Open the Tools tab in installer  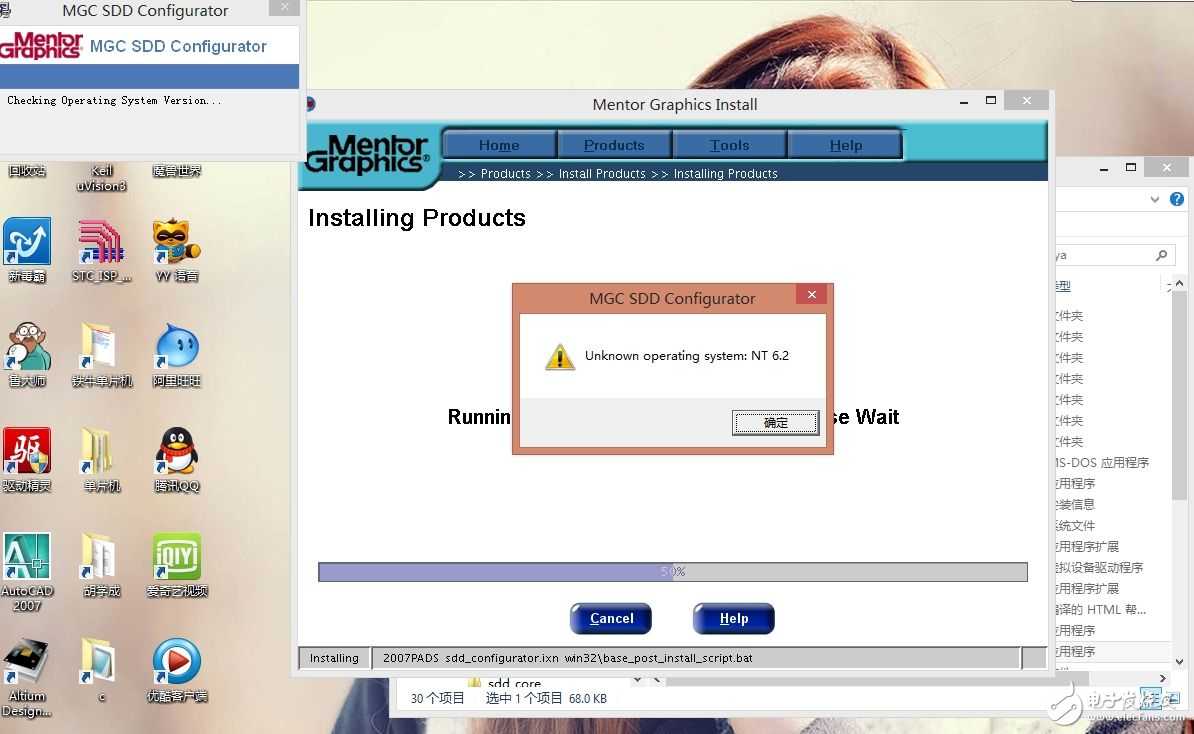[x=729, y=145]
